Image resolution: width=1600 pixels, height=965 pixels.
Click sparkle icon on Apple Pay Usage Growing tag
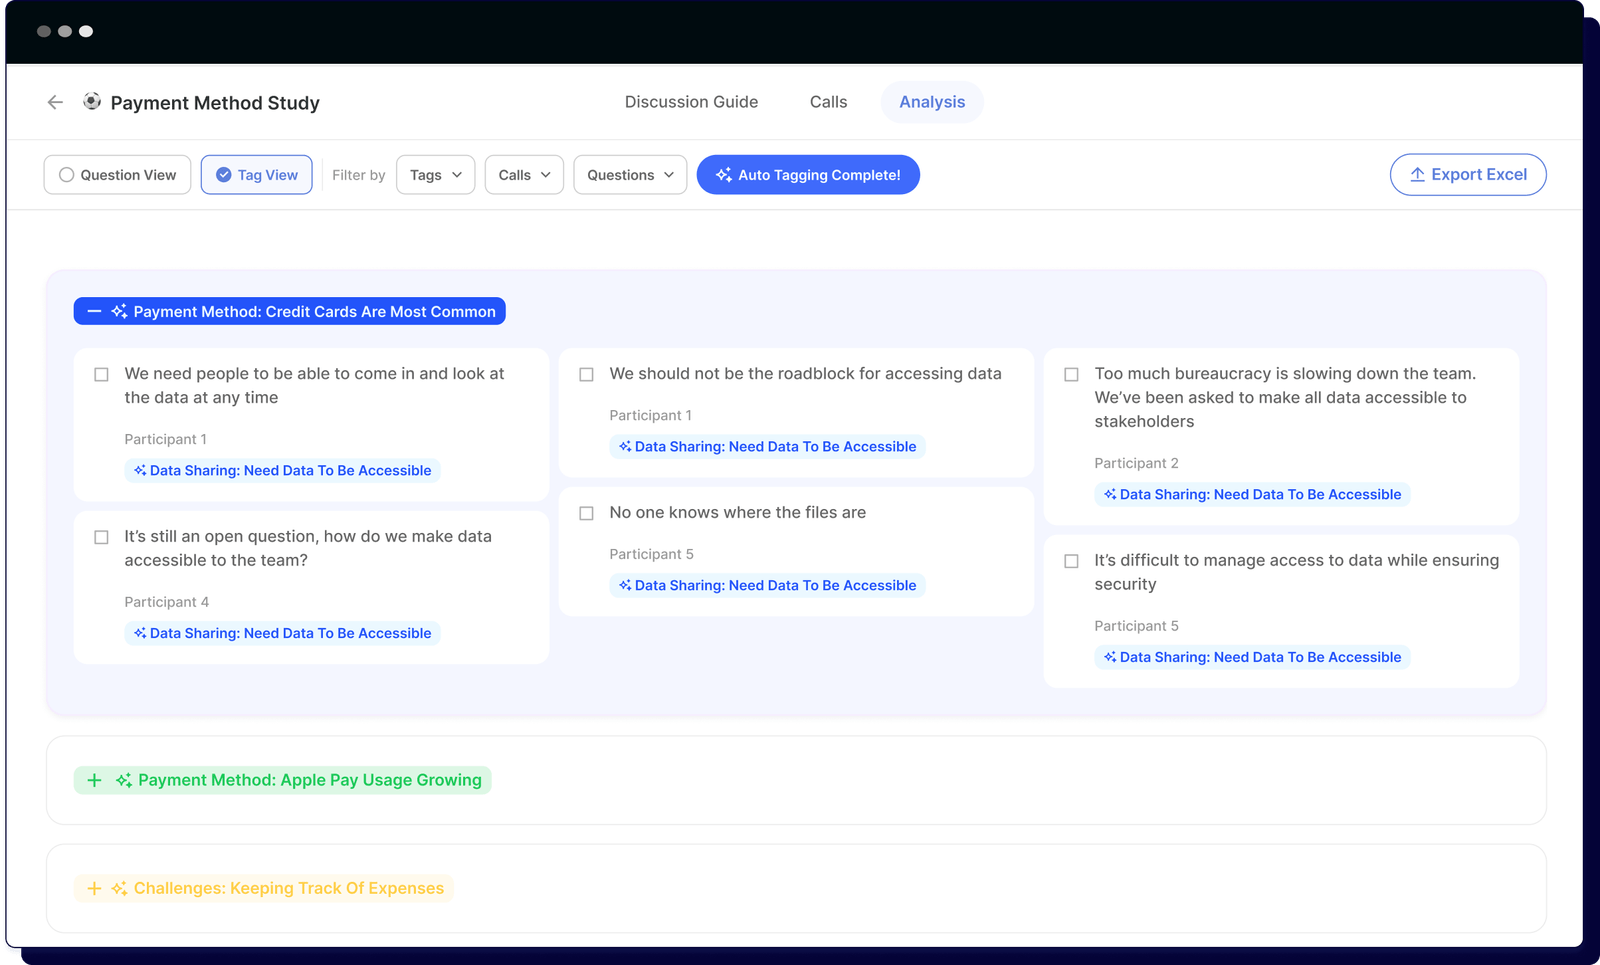click(x=124, y=780)
